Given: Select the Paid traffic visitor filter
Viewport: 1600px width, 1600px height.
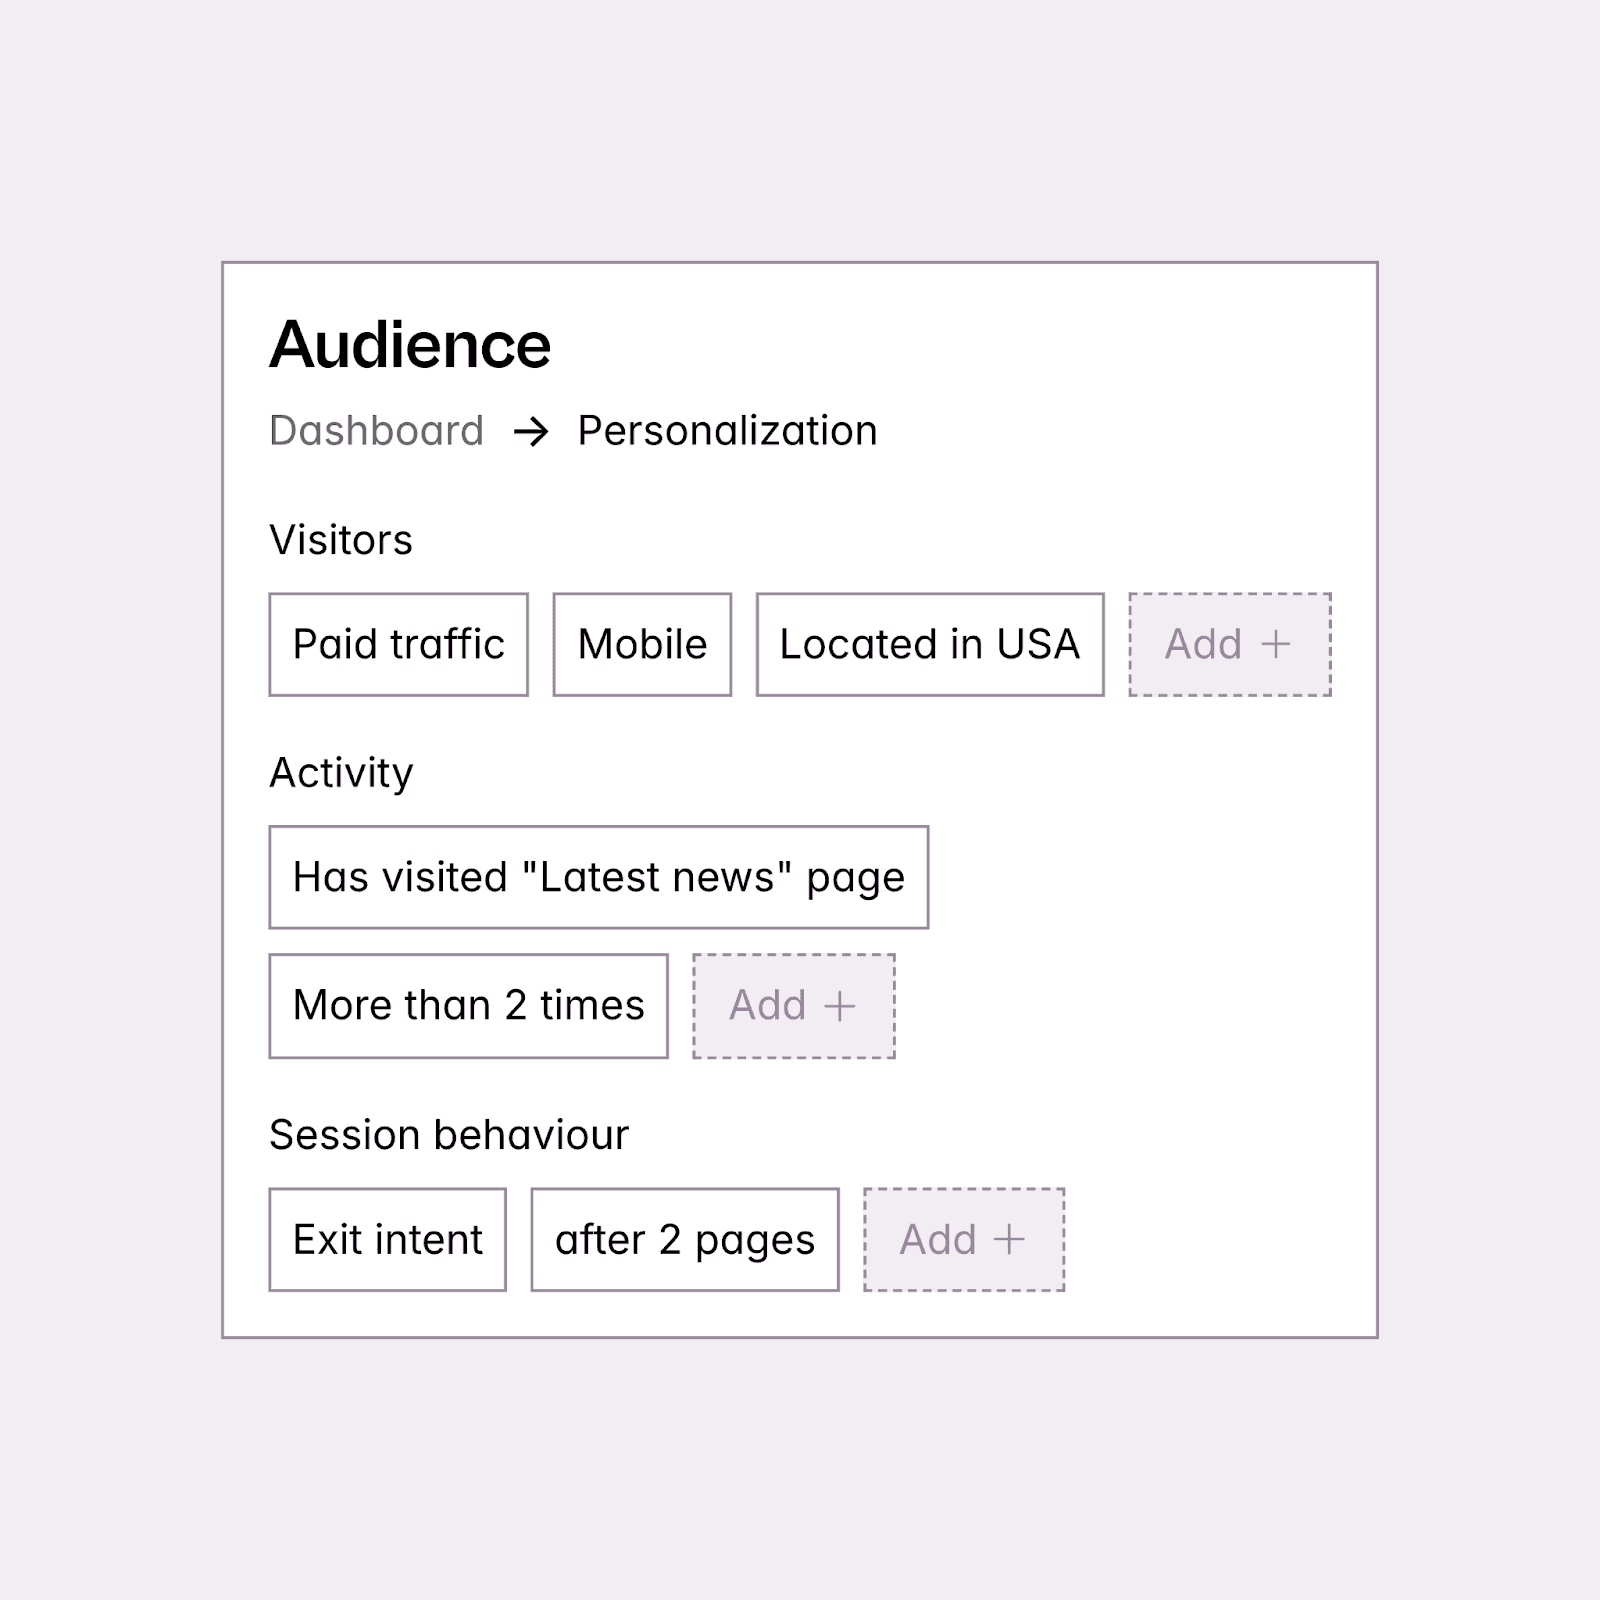Looking at the screenshot, I should [x=397, y=644].
